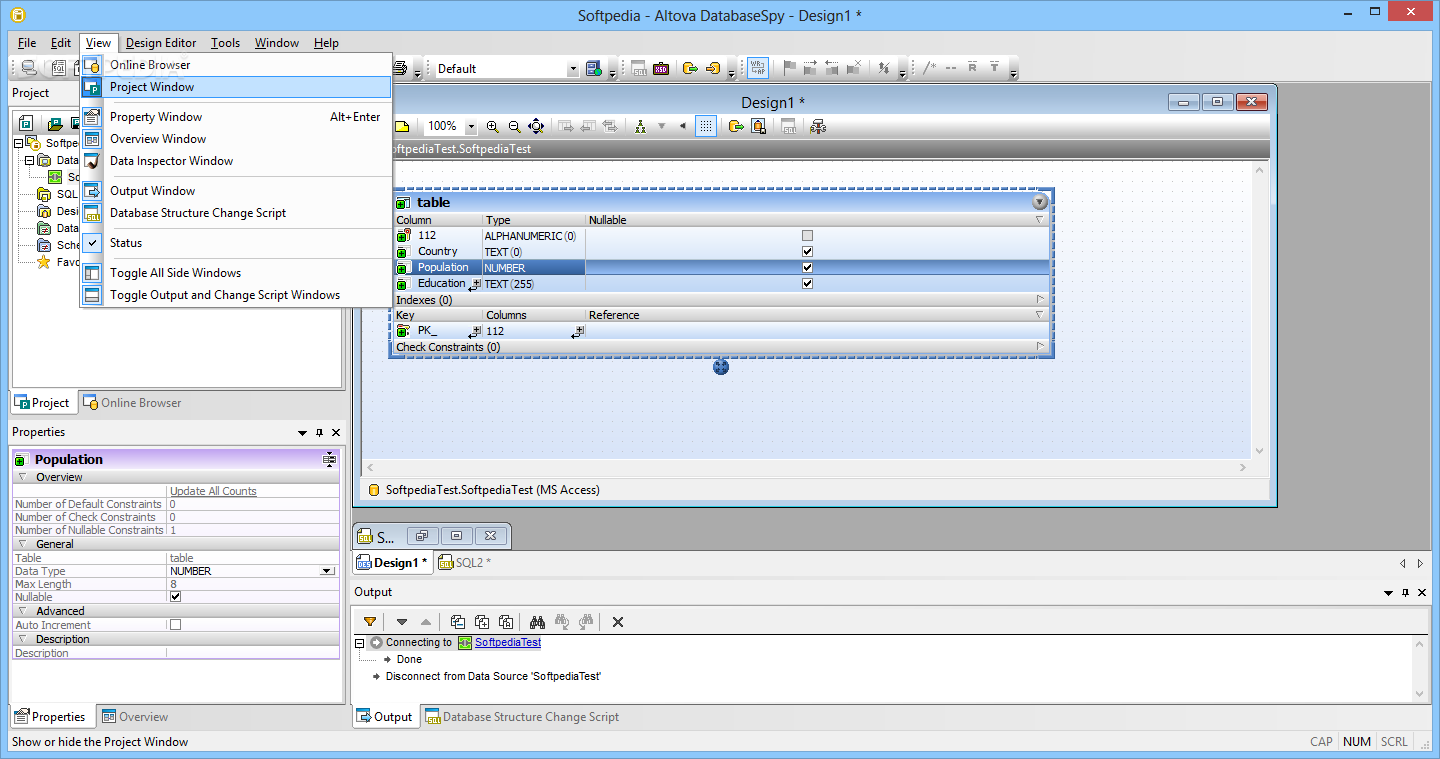Pin the Properties panel
The height and width of the screenshot is (759, 1440).
point(320,432)
